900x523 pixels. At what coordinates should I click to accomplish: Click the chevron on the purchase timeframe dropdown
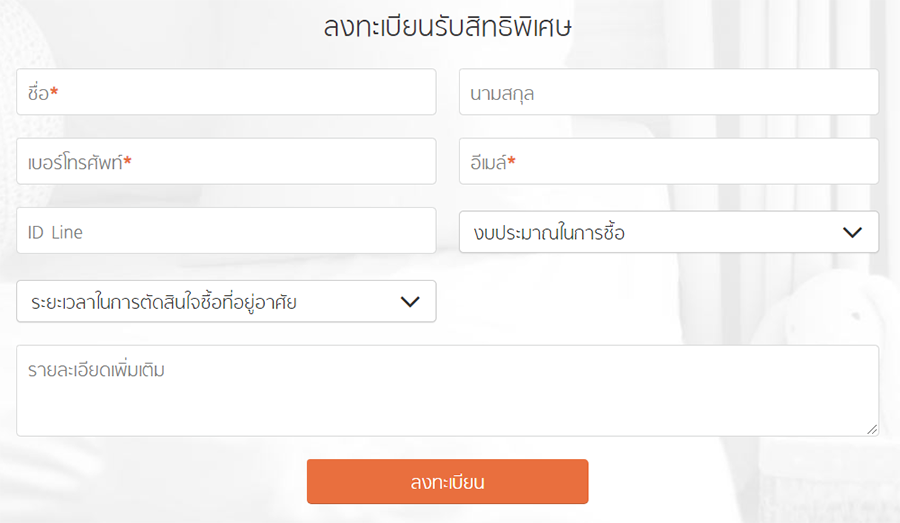click(x=410, y=301)
